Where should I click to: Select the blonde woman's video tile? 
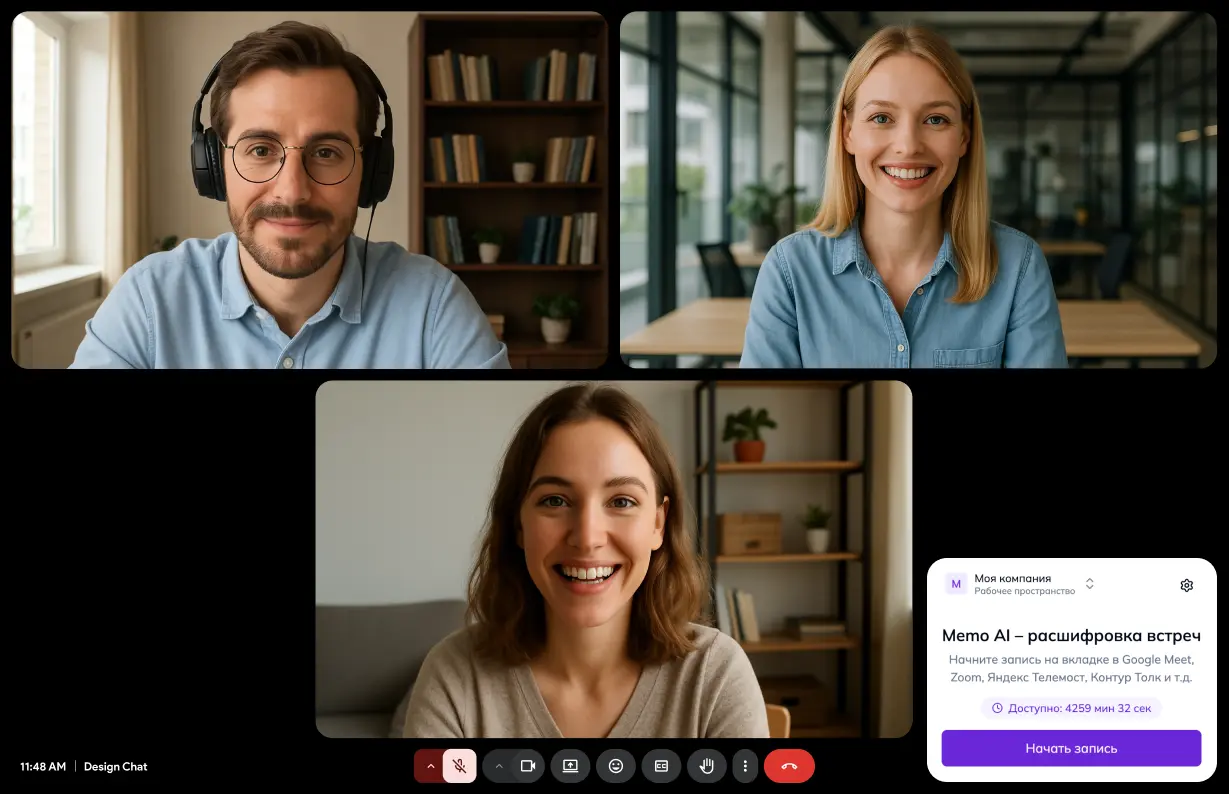tap(917, 190)
